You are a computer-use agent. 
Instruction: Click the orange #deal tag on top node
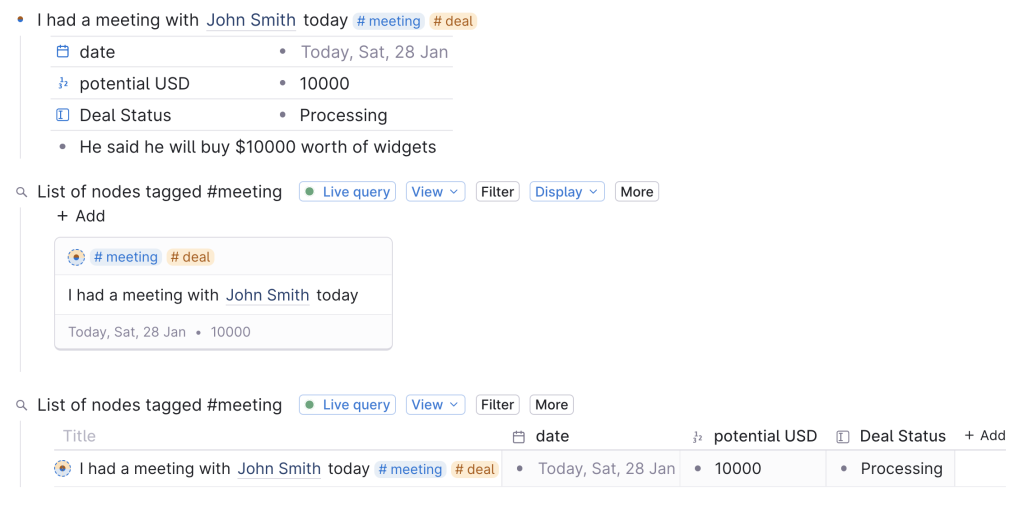click(453, 21)
